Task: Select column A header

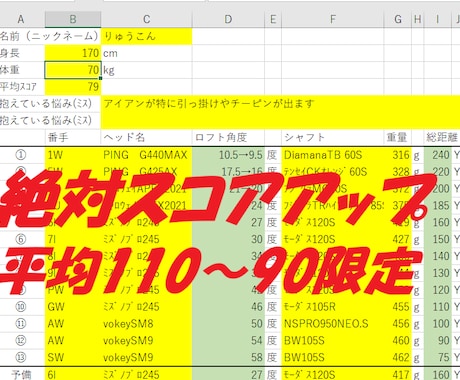Action: click(22, 19)
